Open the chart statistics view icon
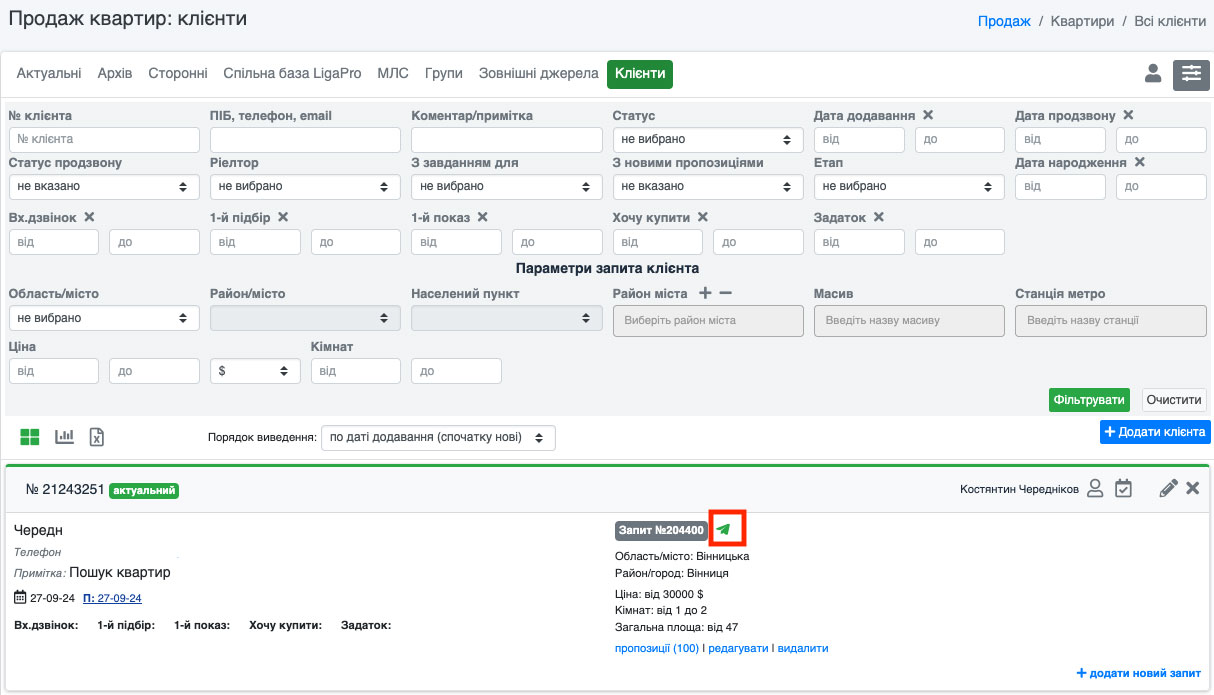Image resolution: width=1214 pixels, height=695 pixels. (65, 437)
